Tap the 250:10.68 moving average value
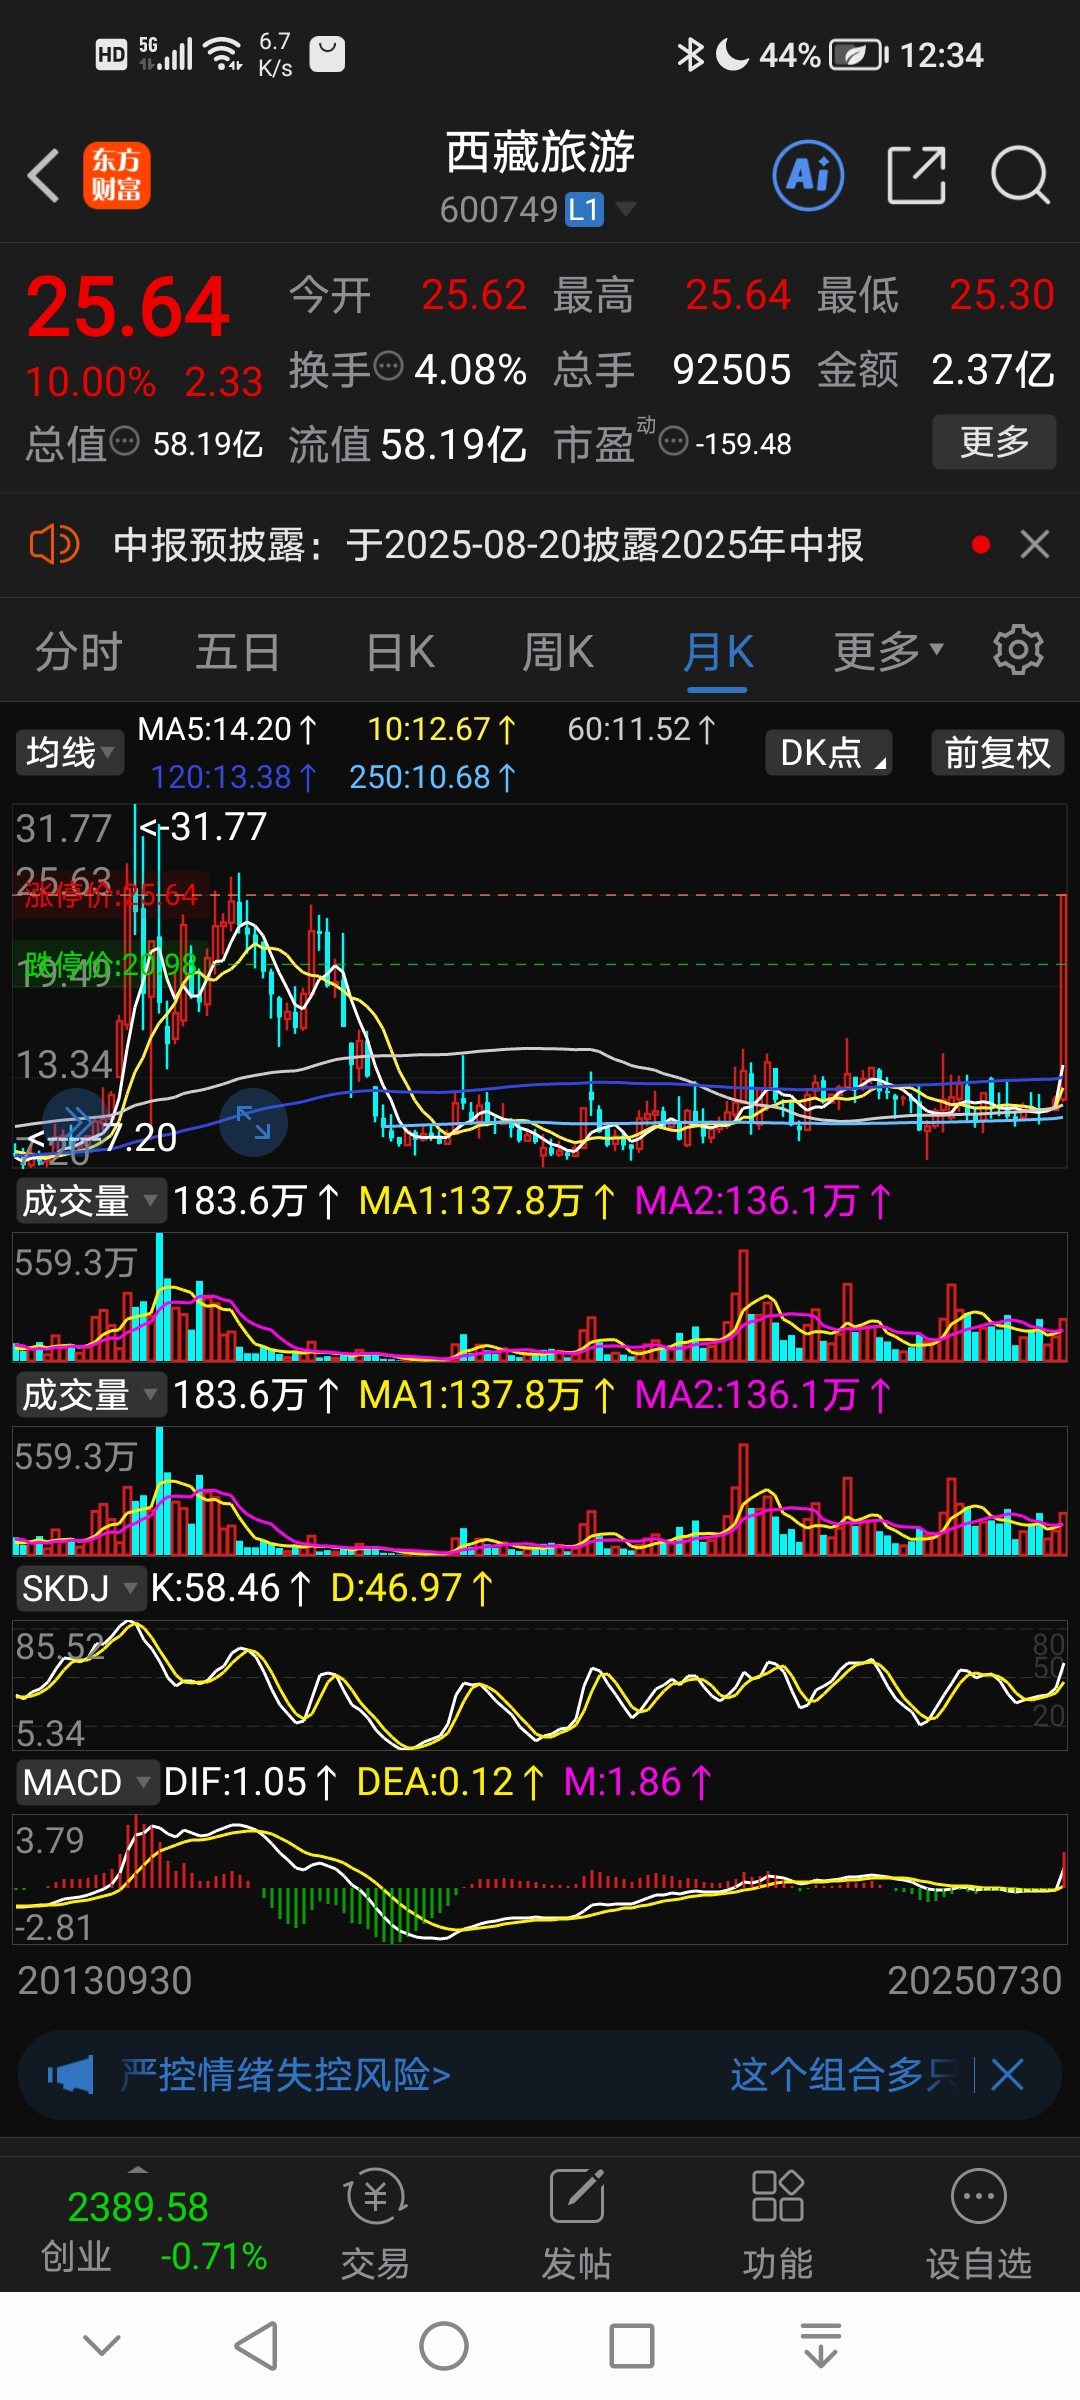1080x2400 pixels. pyautogui.click(x=432, y=777)
